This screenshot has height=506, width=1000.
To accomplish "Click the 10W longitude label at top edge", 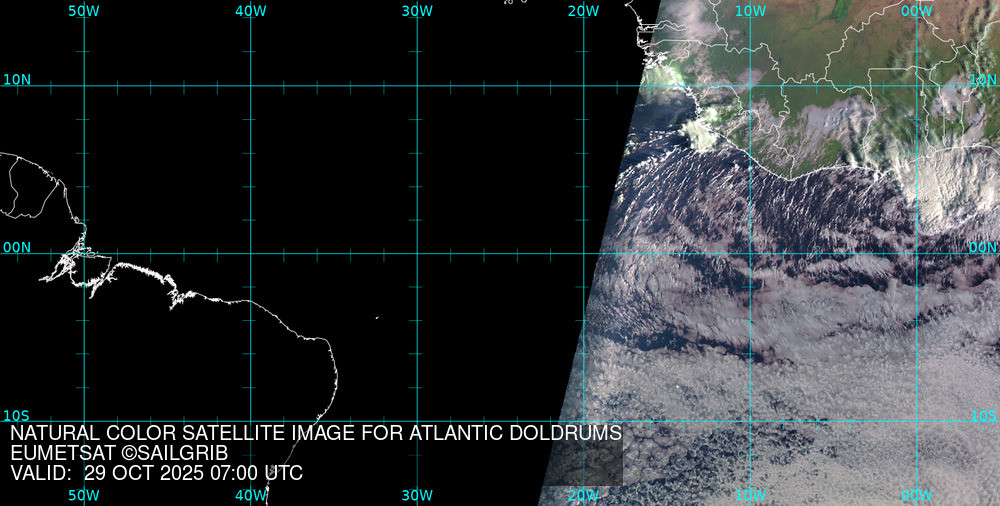I will click(750, 11).
